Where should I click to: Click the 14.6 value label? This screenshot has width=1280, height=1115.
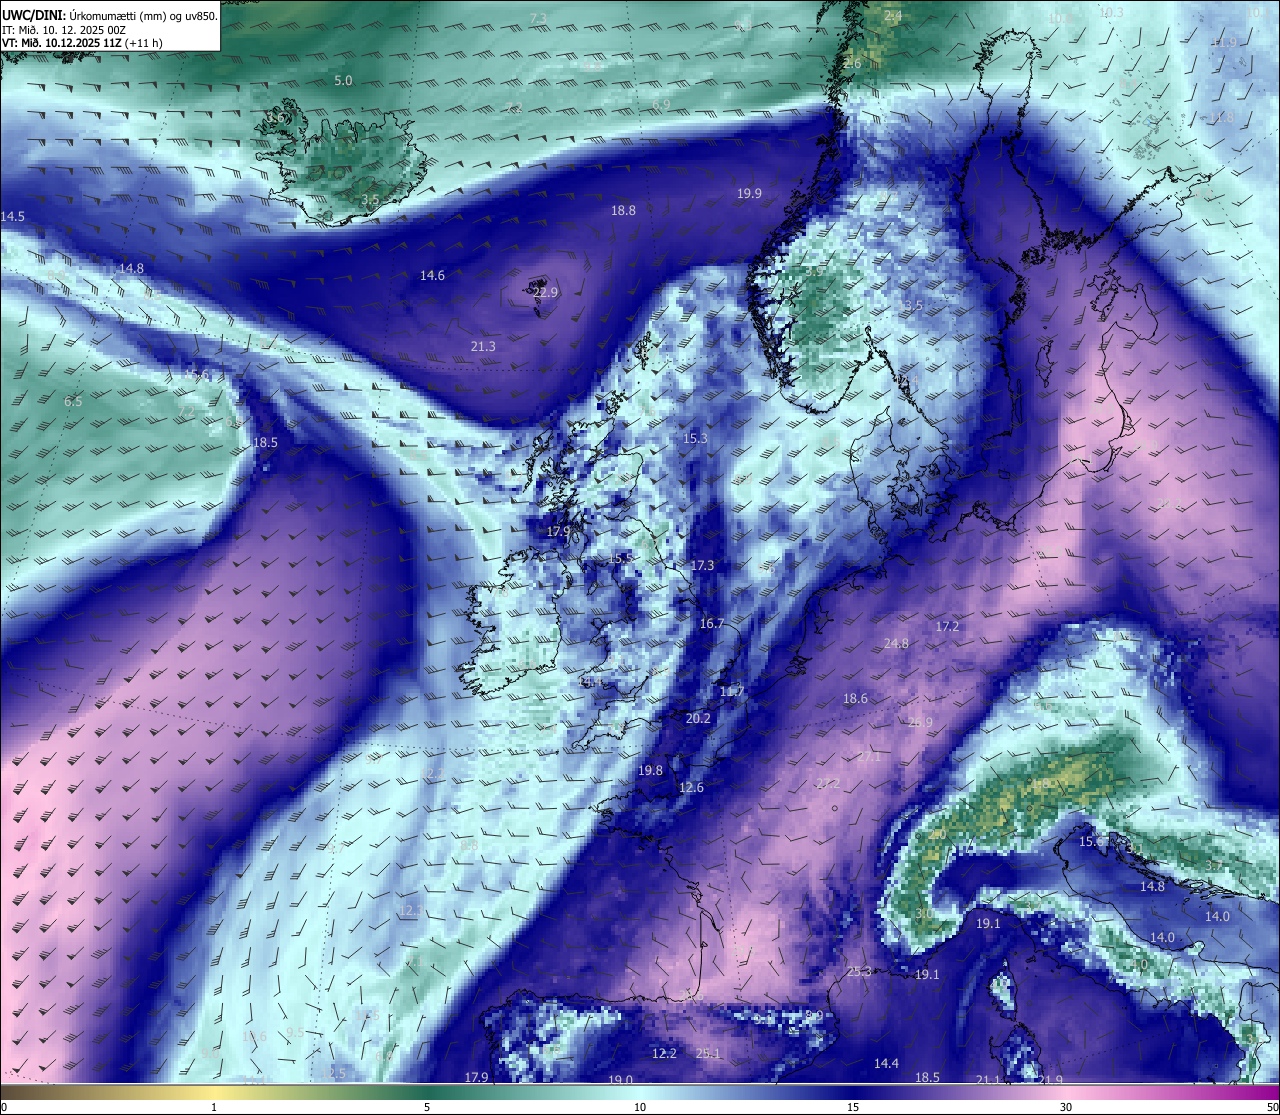432,275
